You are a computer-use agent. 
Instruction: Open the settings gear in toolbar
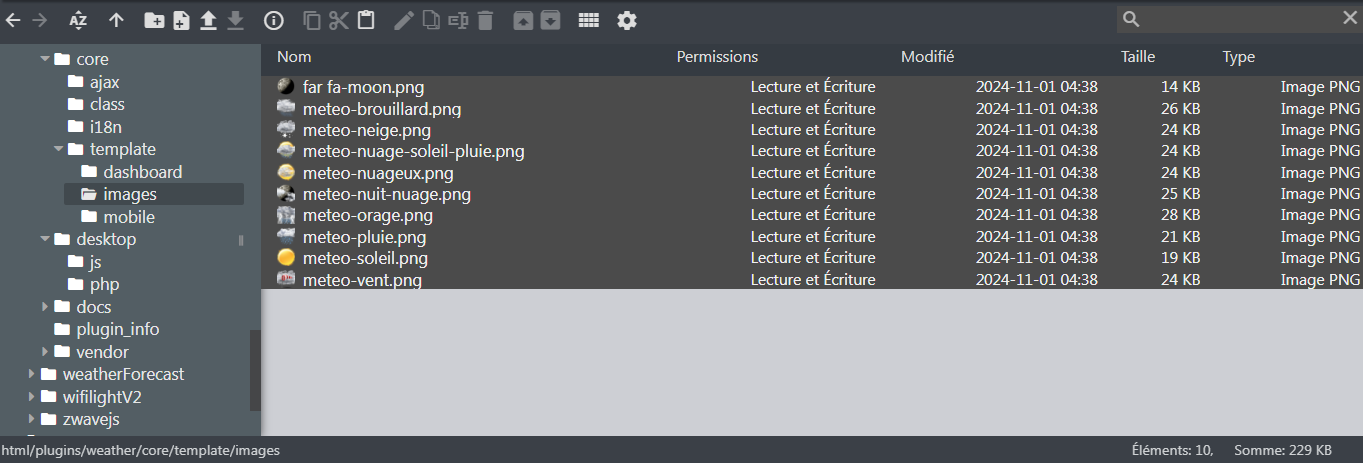click(x=627, y=20)
